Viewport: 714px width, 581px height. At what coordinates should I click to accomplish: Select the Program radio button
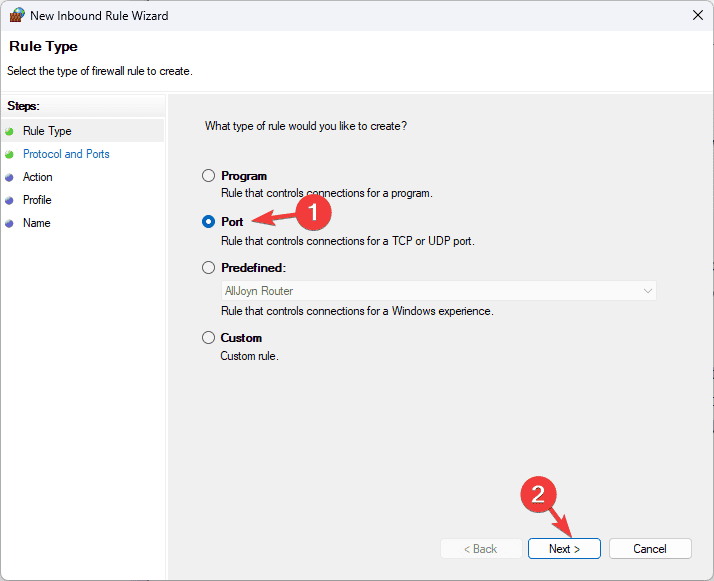click(209, 176)
